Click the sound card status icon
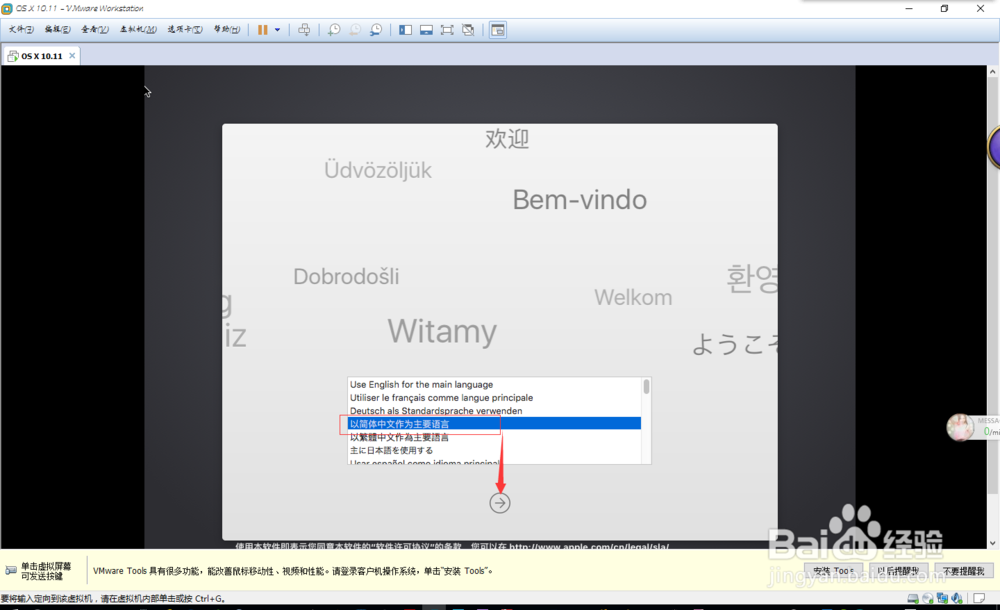Image resolution: width=1000 pixels, height=610 pixels. [957, 599]
